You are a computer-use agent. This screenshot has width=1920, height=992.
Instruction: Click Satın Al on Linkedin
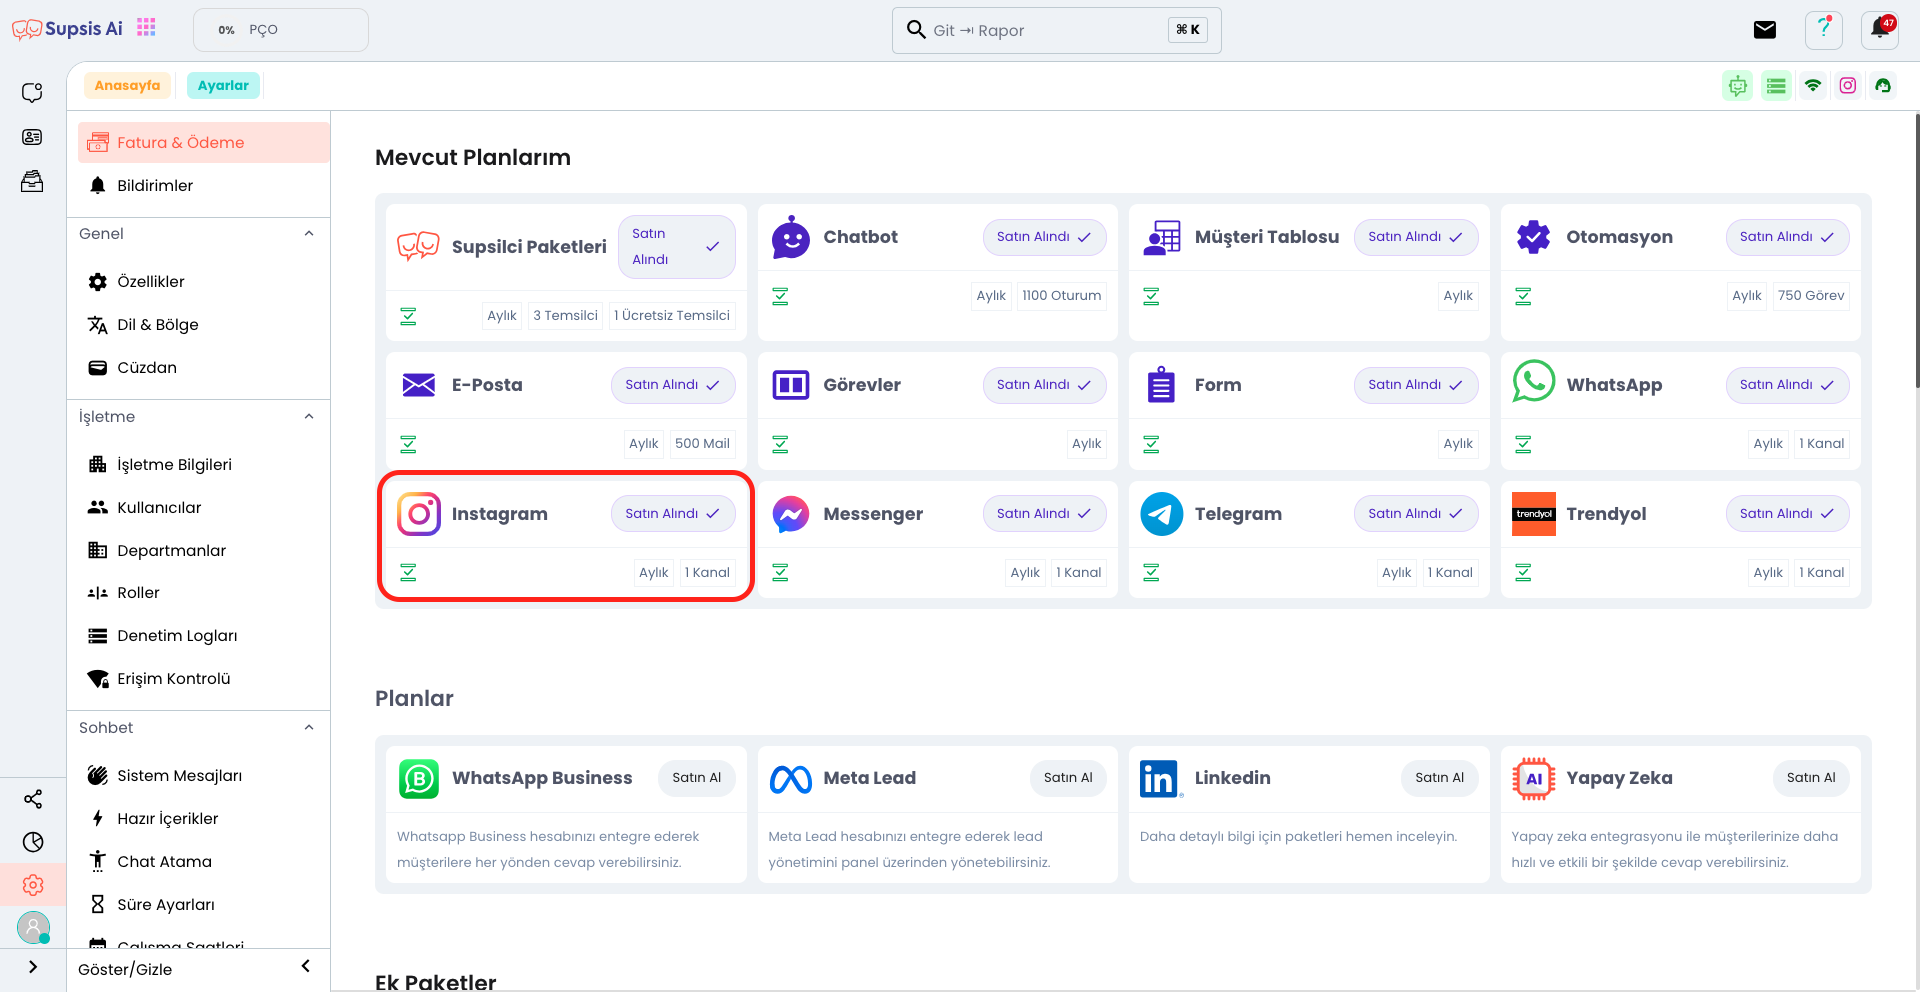tap(1439, 778)
